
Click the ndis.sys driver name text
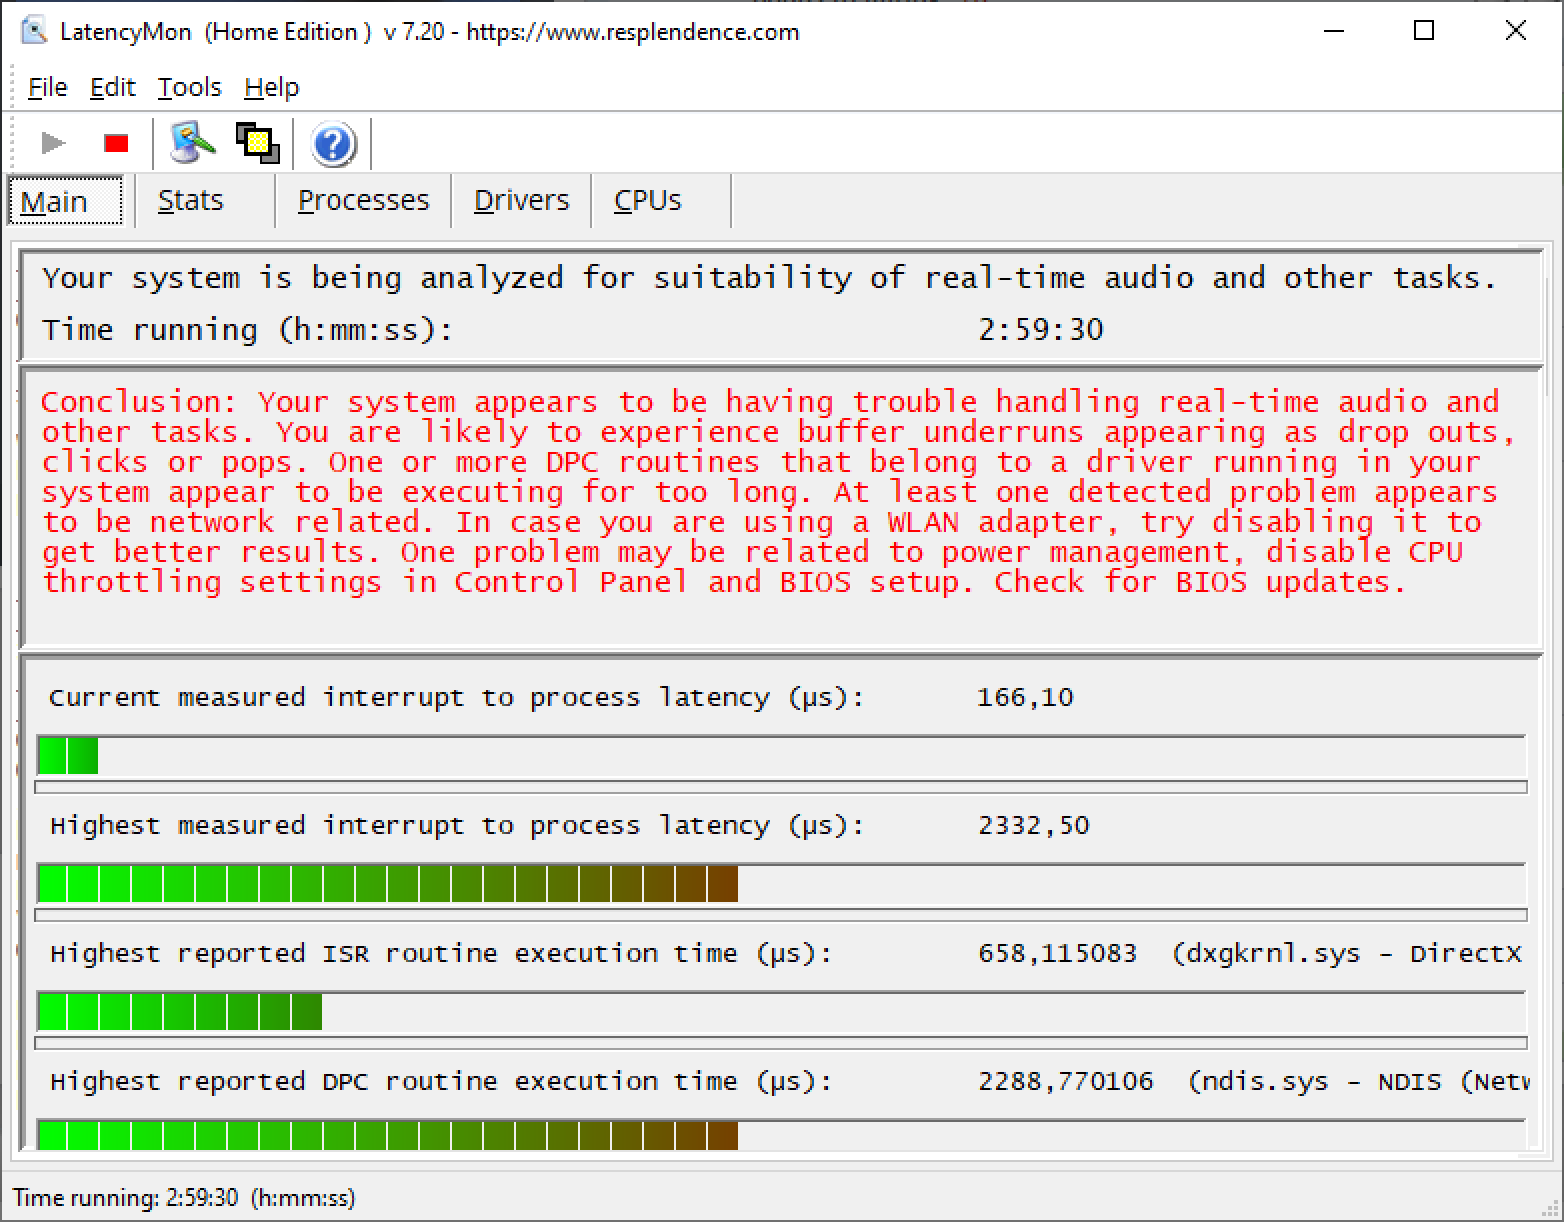pos(1266,1082)
